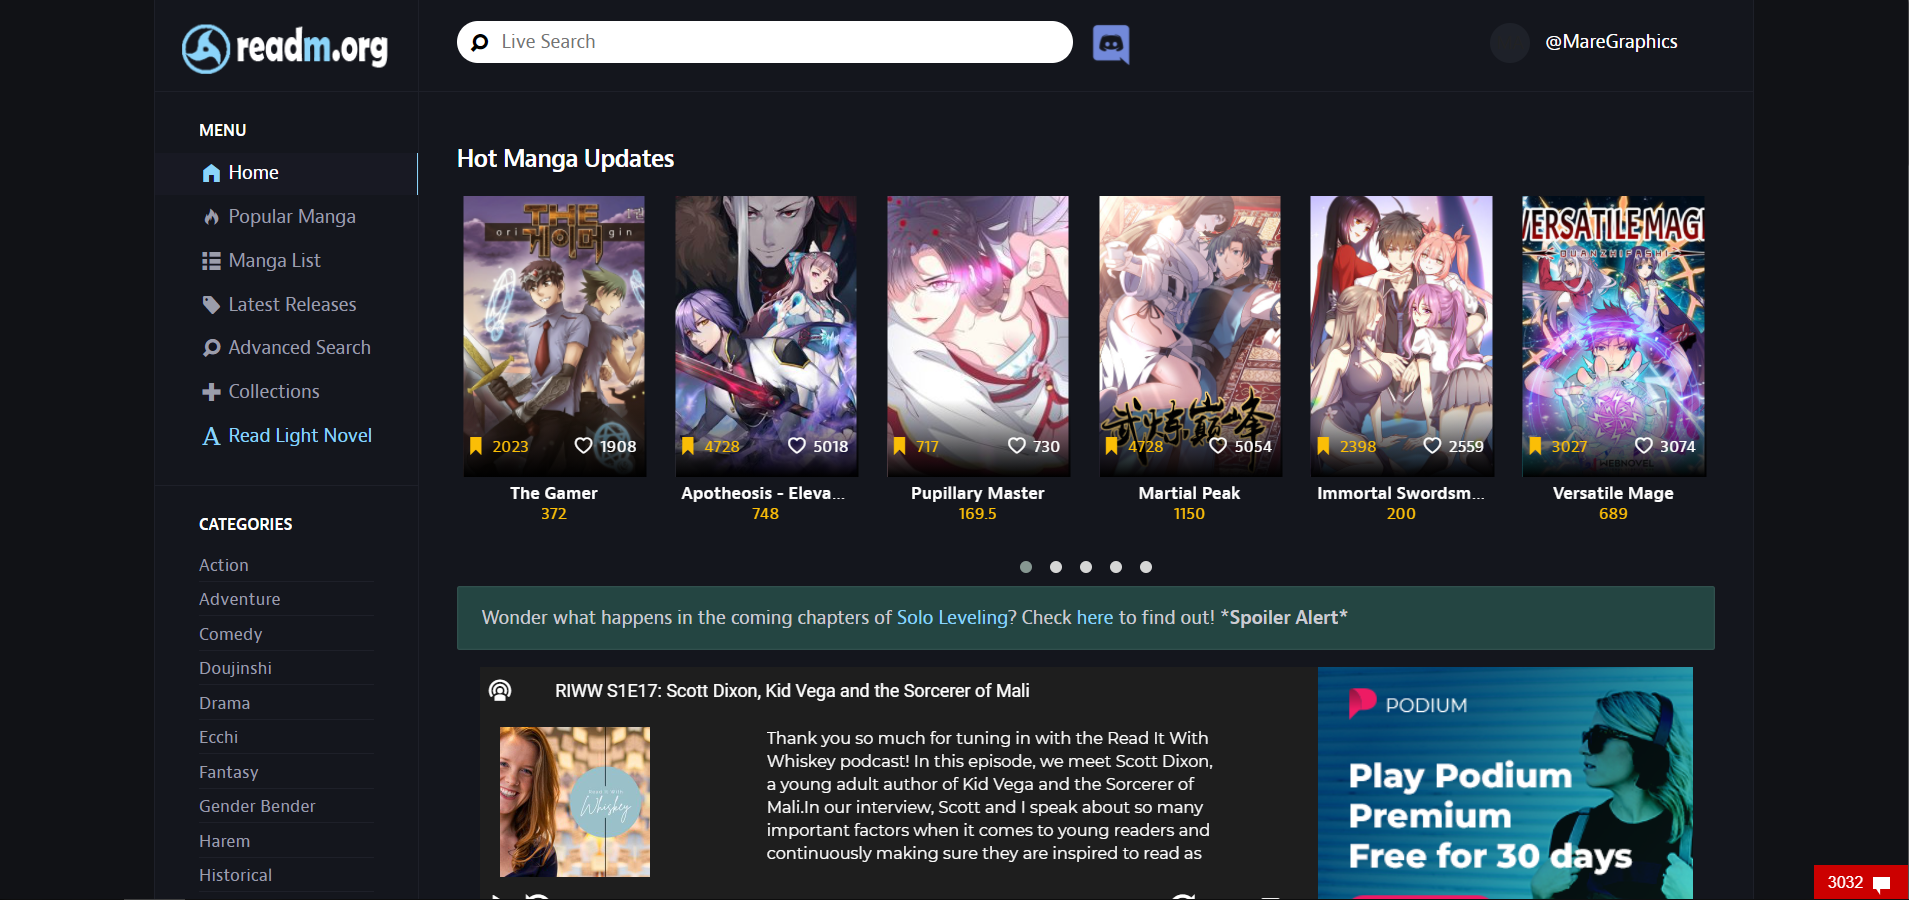Click the Whiskey podcast cover image

coord(575,802)
